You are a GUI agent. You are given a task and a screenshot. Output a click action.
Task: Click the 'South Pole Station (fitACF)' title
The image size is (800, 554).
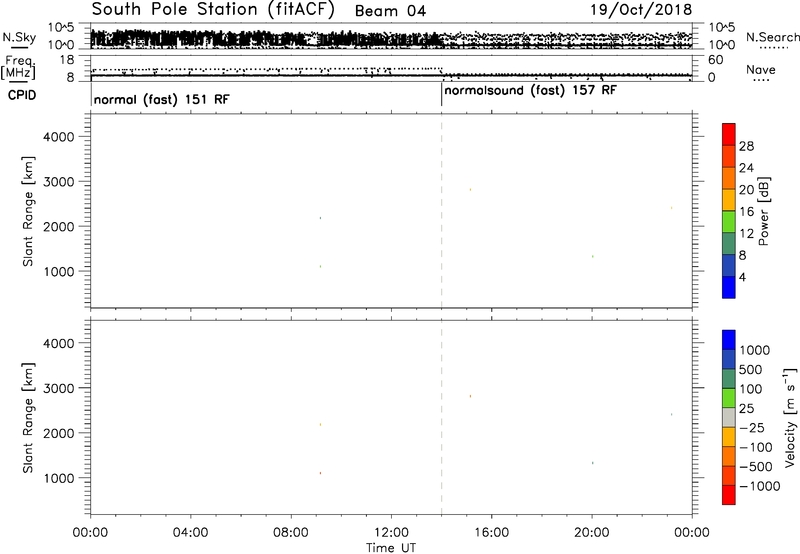213,10
